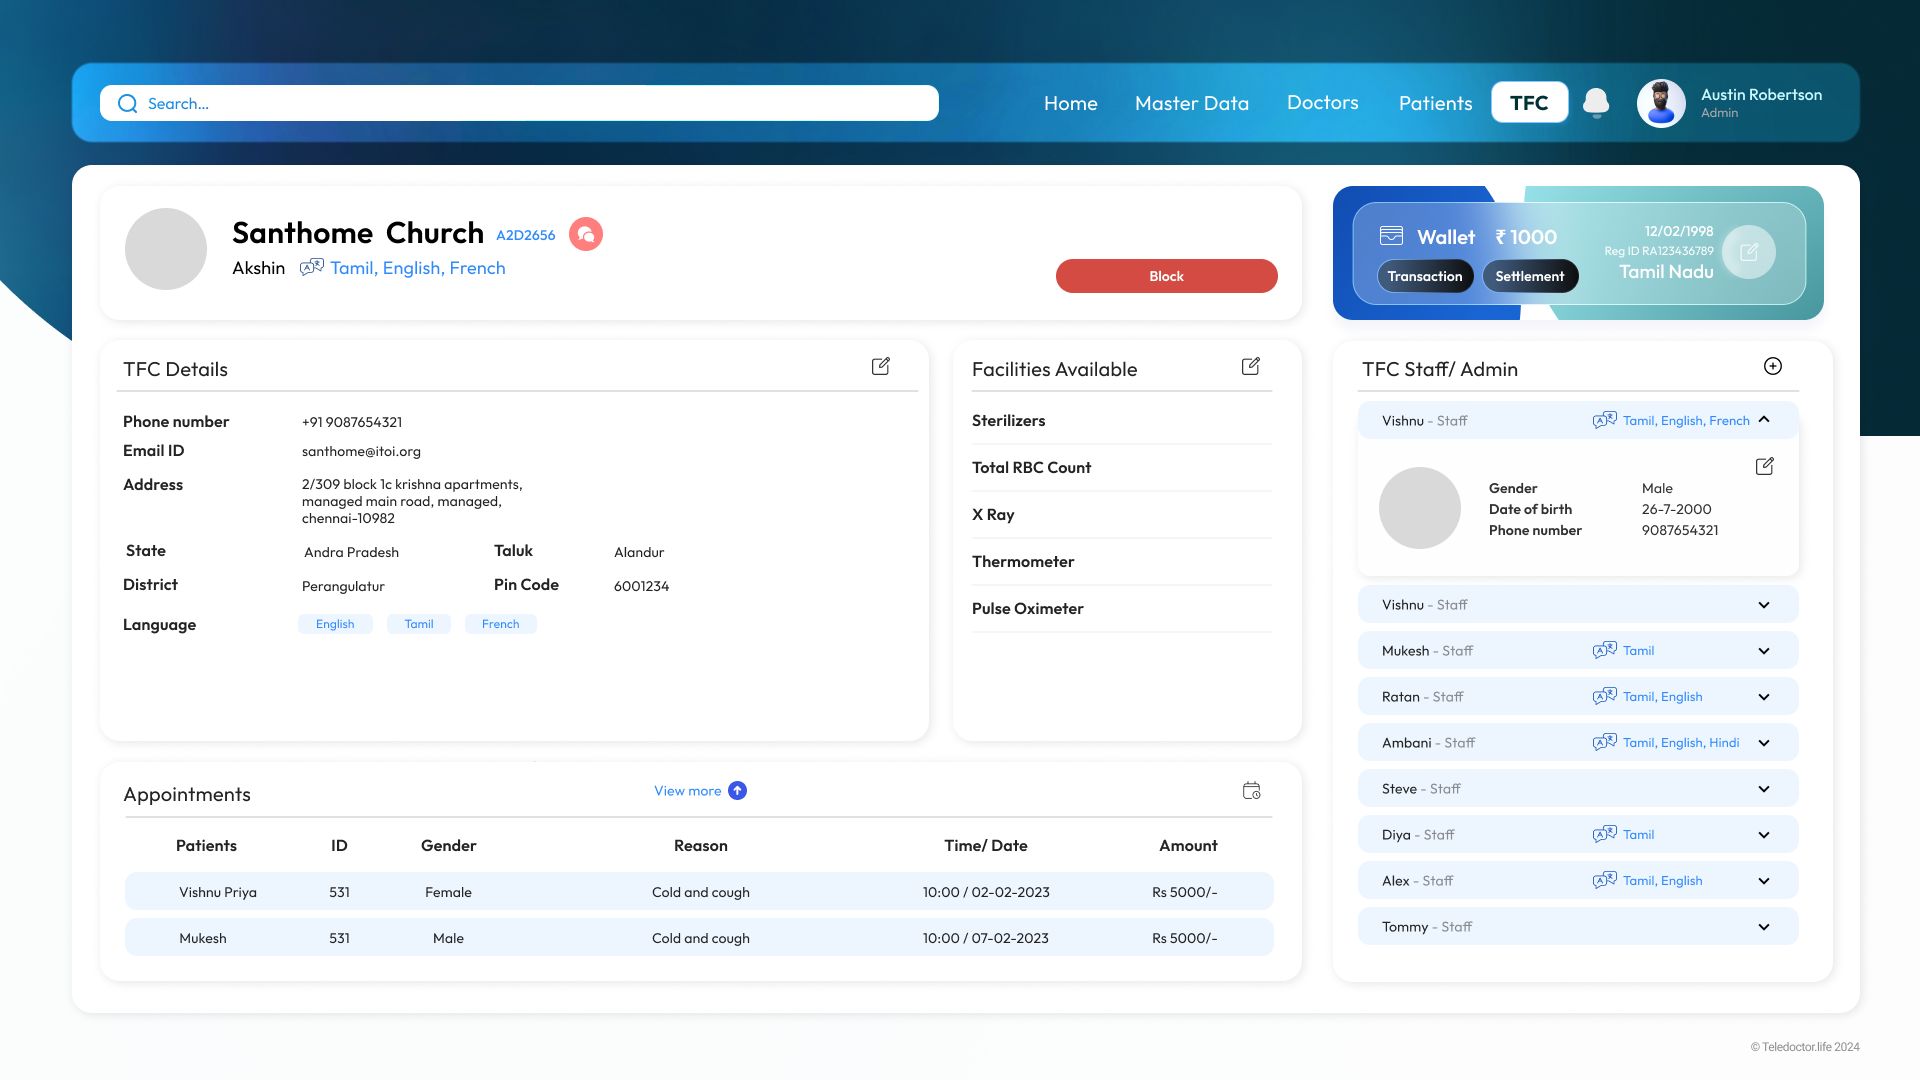This screenshot has width=1920, height=1080.
Task: Click the language icon in Mukesh staff row
Action: [x=1605, y=650]
